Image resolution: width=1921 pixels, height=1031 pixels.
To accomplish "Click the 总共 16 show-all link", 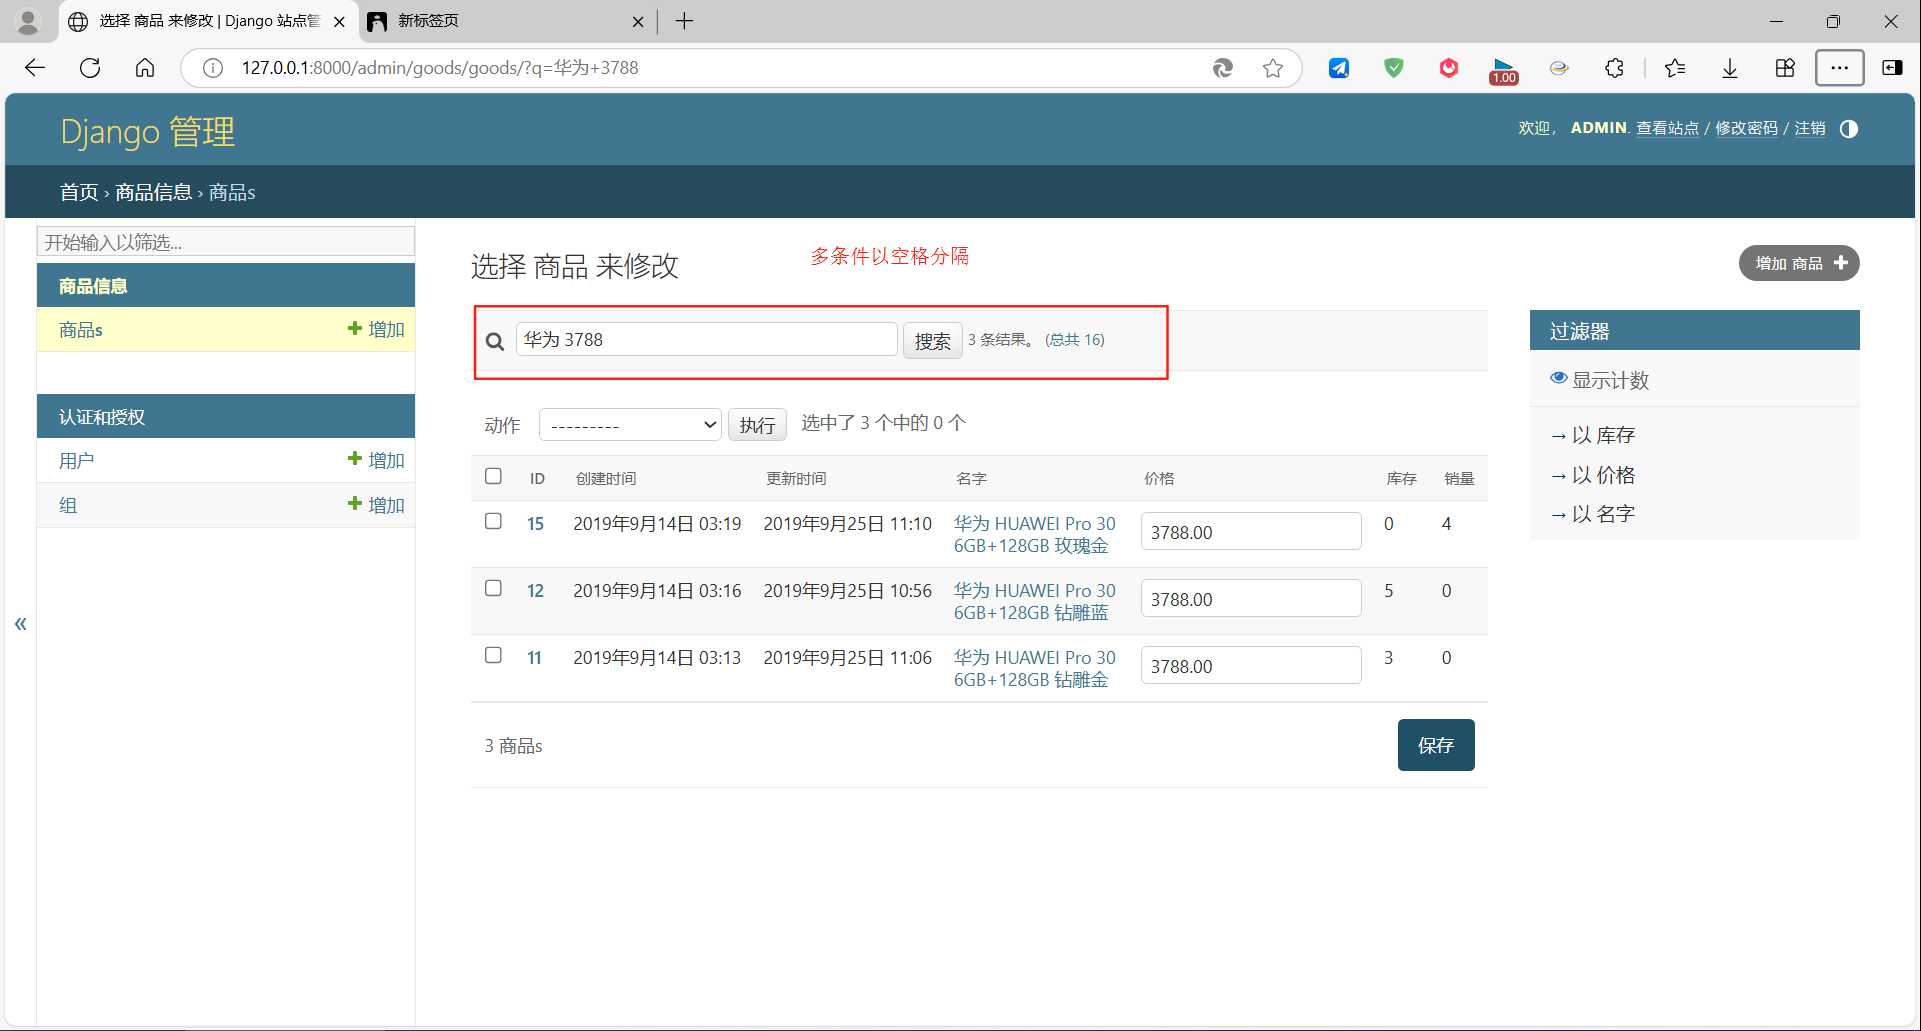I will pos(1075,340).
